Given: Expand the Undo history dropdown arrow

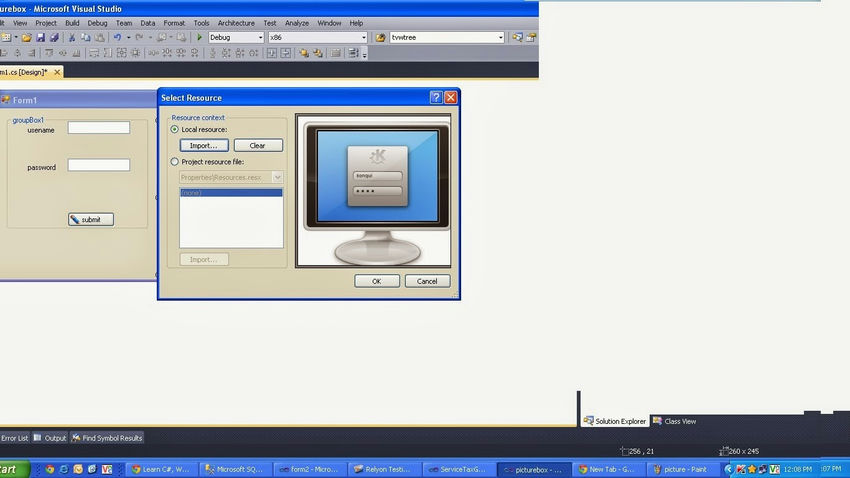Looking at the screenshot, I should [128, 37].
